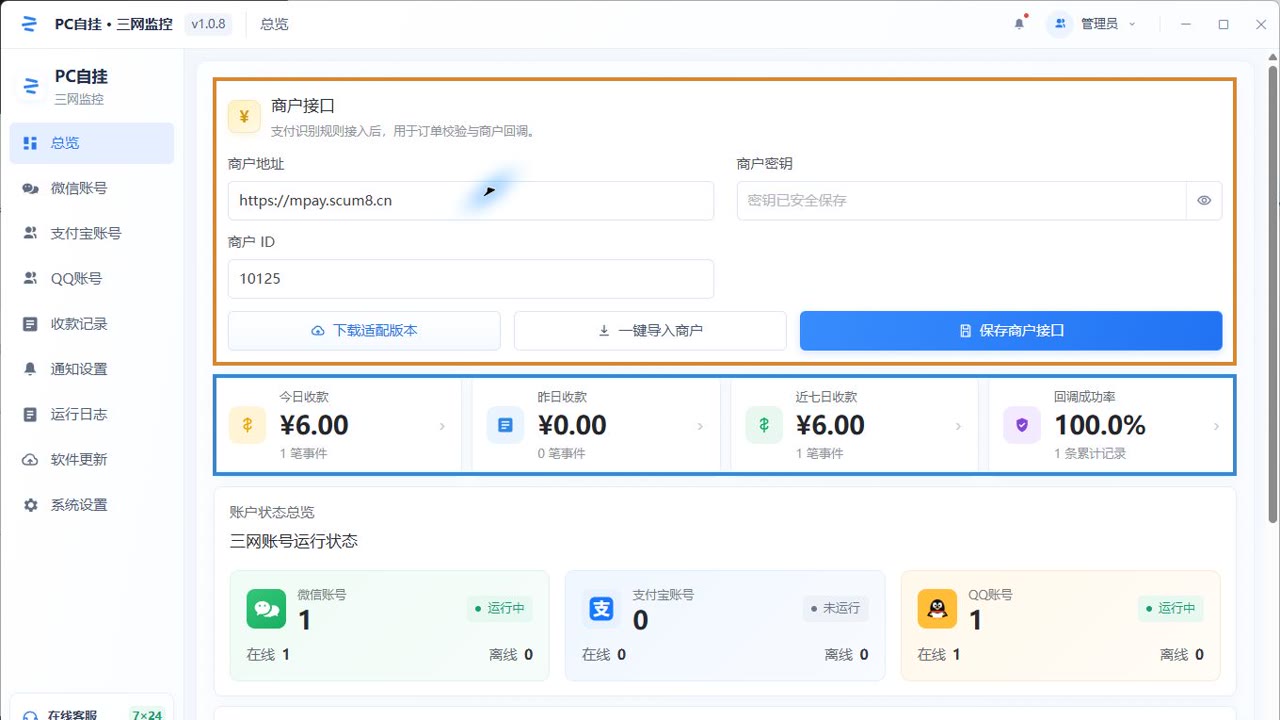
Task: Click the 商户密钥 input field
Action: pyautogui.click(x=961, y=200)
